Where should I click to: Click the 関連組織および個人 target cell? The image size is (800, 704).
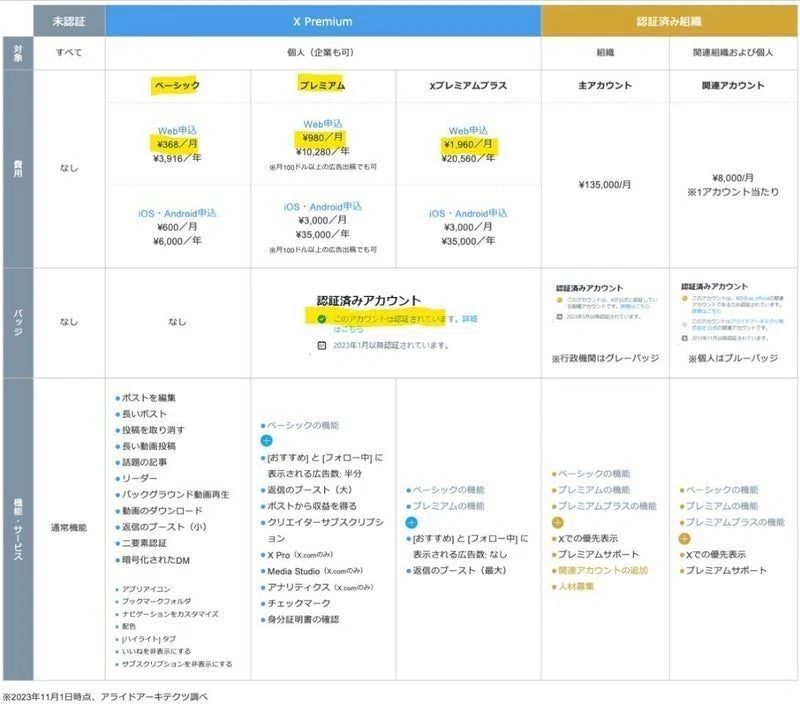click(x=733, y=52)
